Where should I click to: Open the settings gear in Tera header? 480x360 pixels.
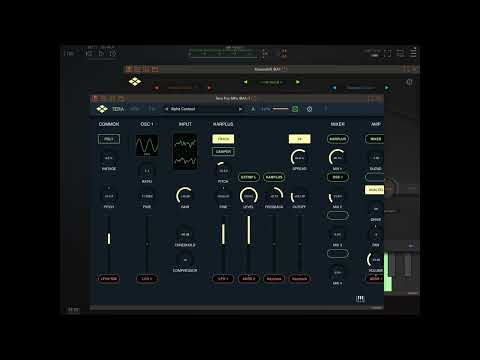point(309,109)
